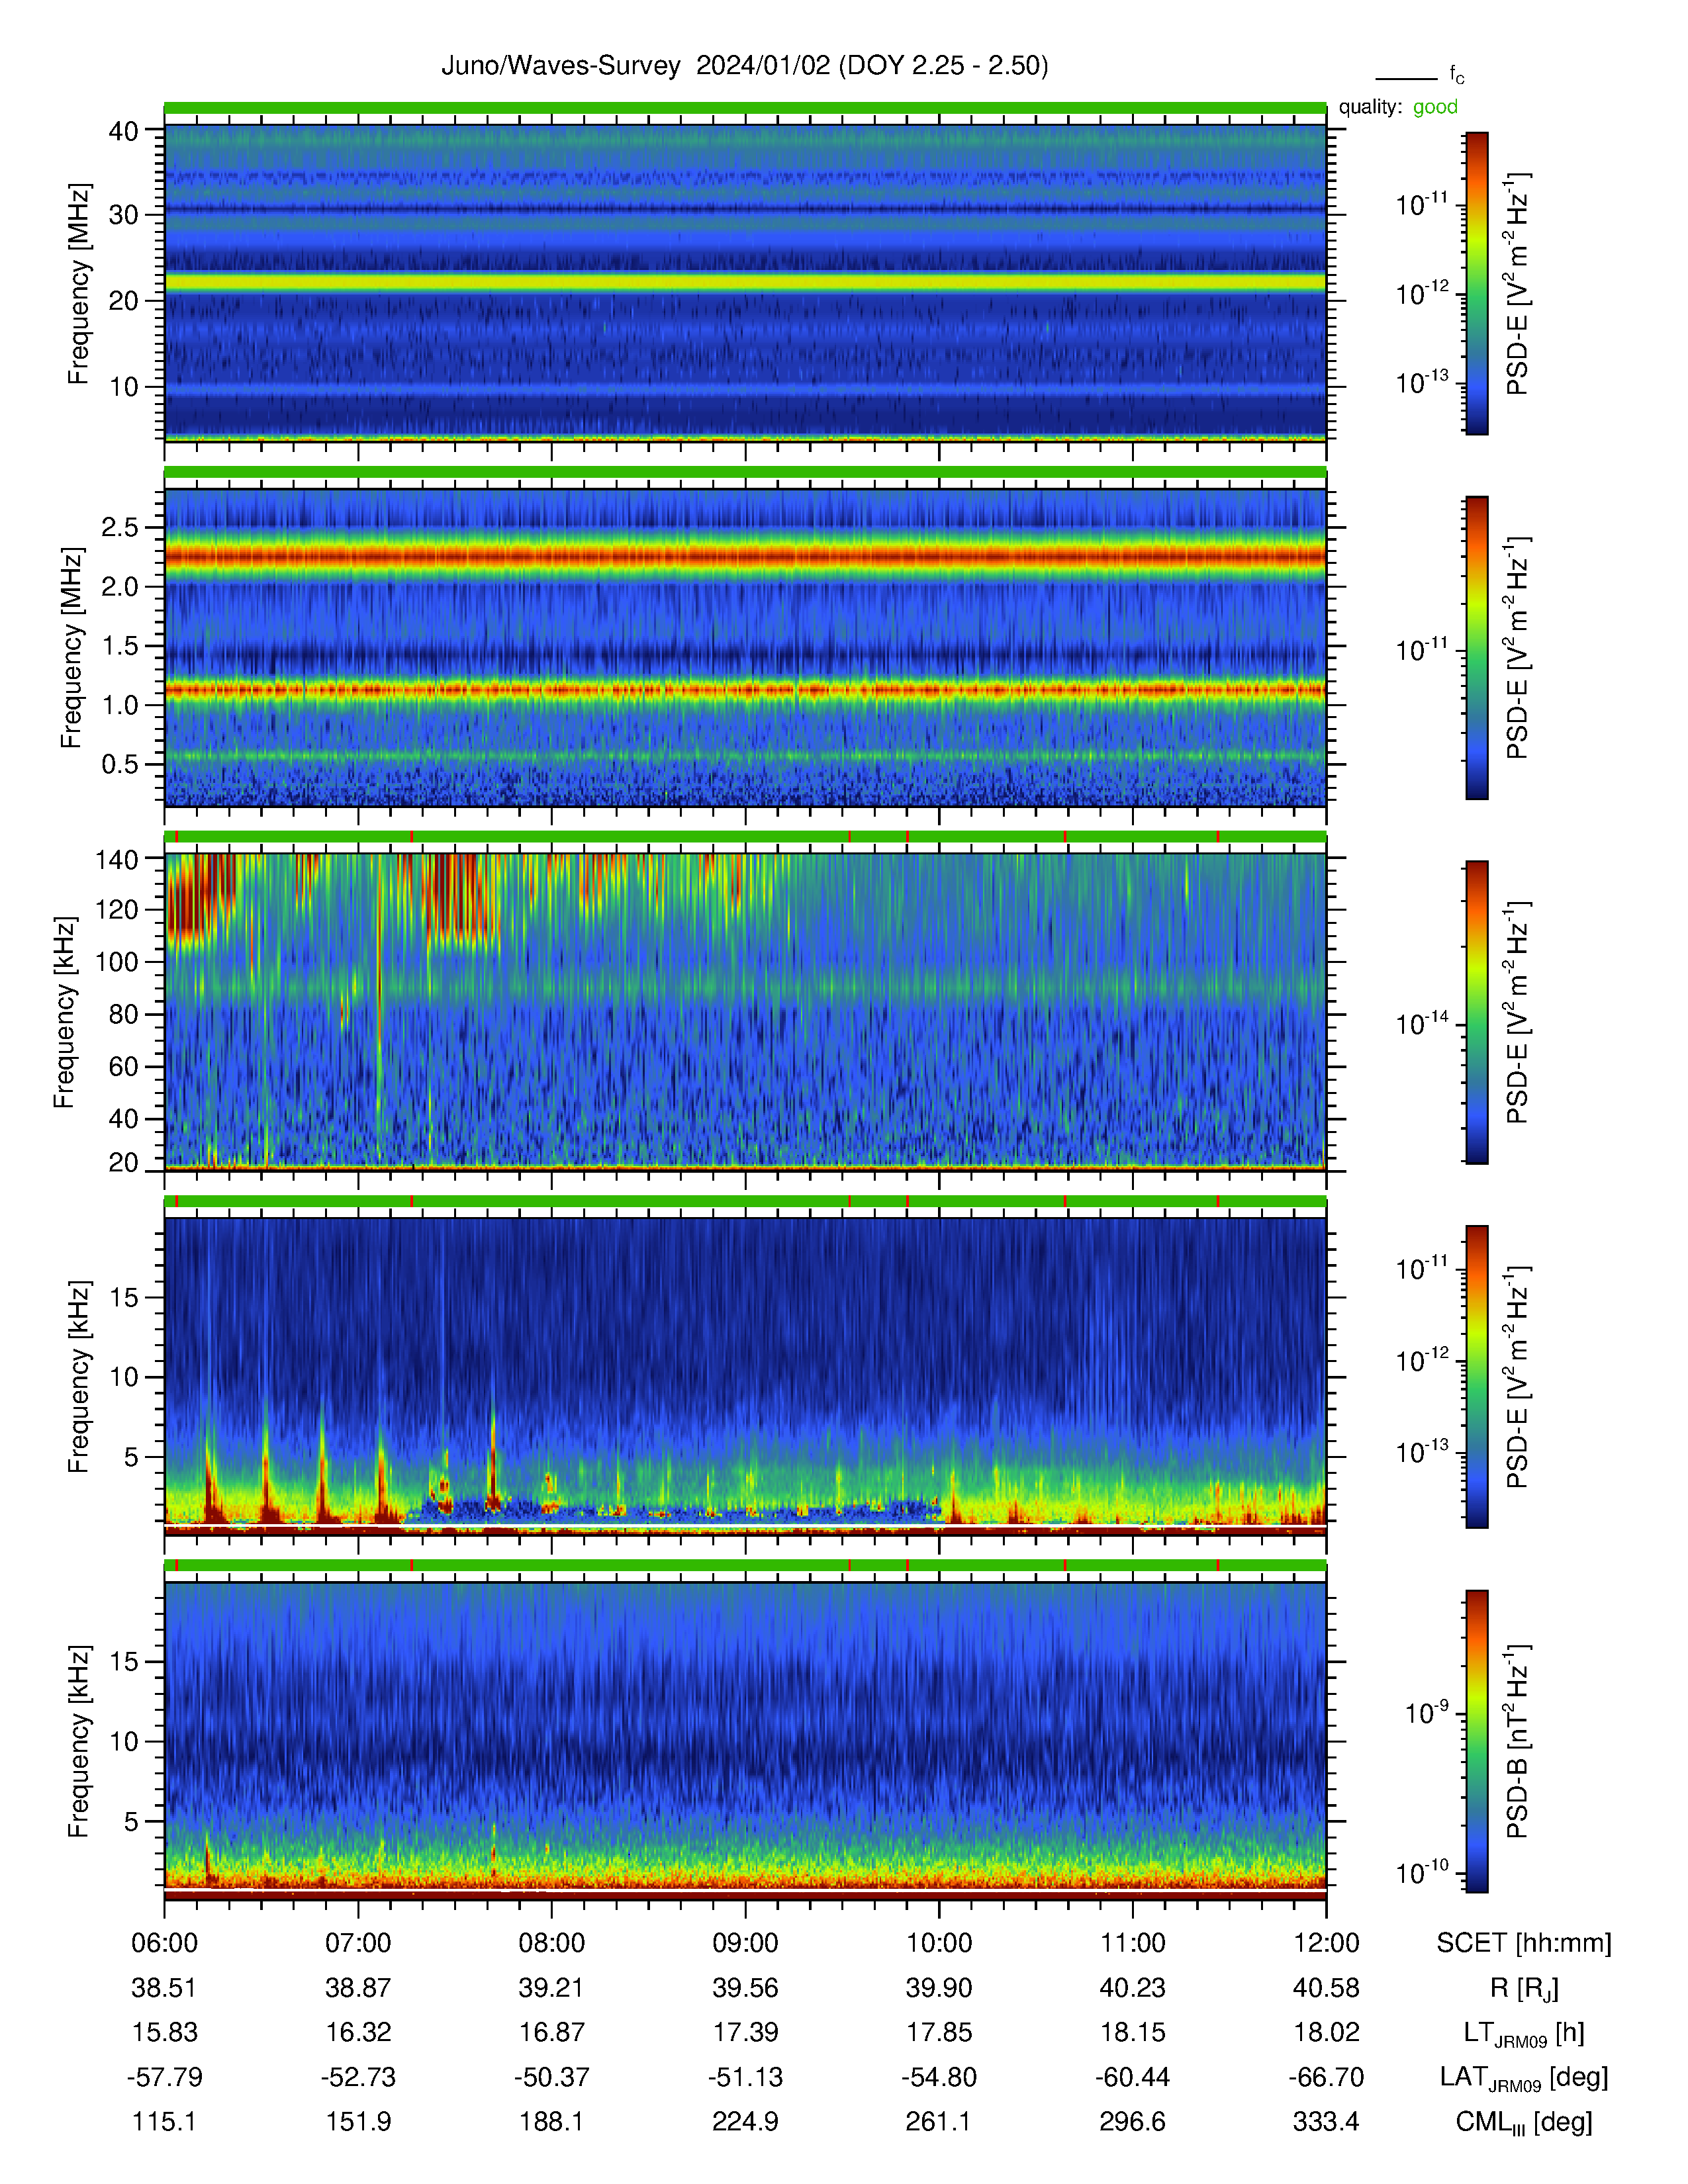Viewport: 1688px width, 2184px height.
Task: Click the PSD-B color bar in bottom panel
Action: coord(1477,1741)
